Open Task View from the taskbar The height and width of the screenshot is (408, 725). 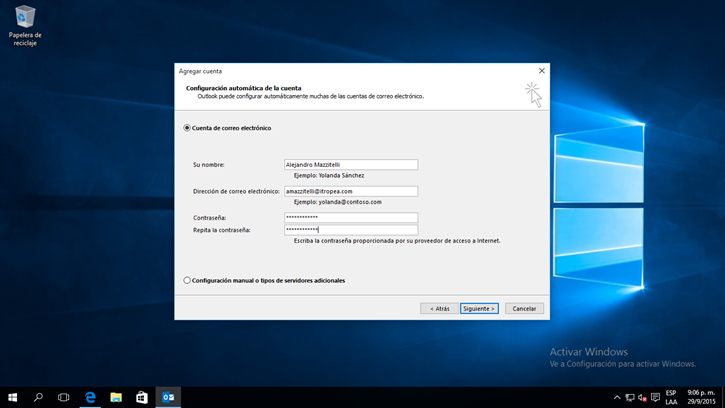click(x=64, y=397)
